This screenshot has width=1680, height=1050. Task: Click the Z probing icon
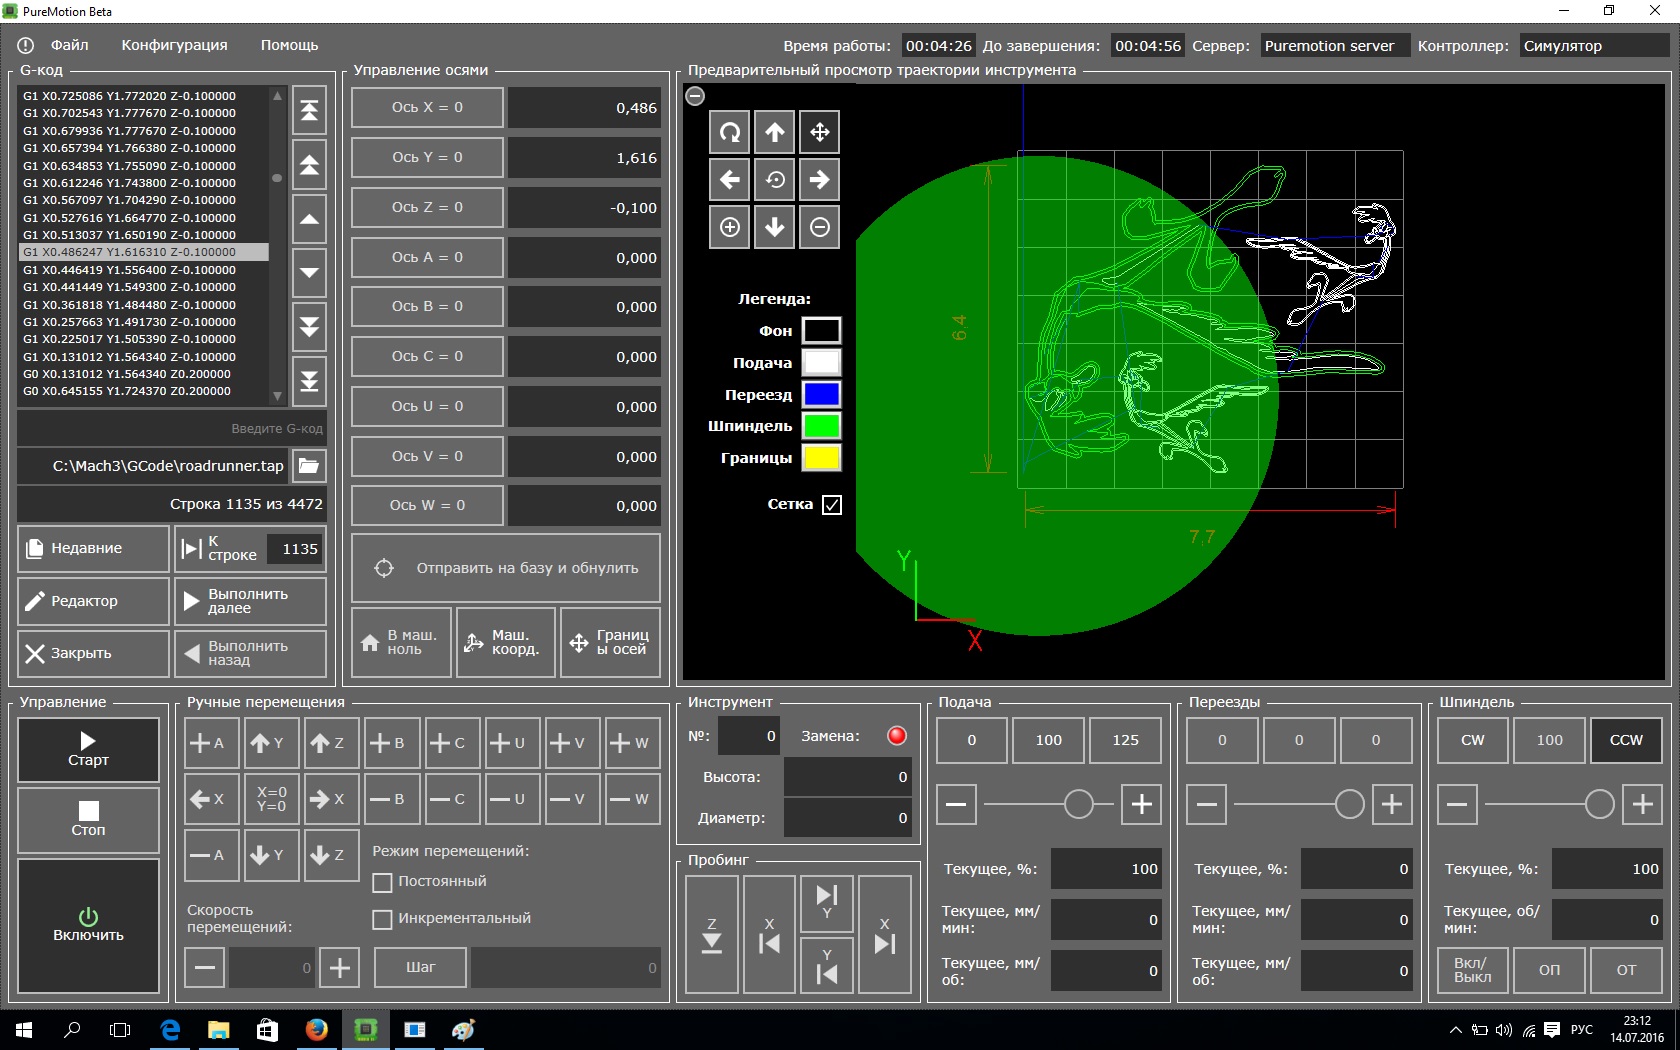pyautogui.click(x=712, y=934)
